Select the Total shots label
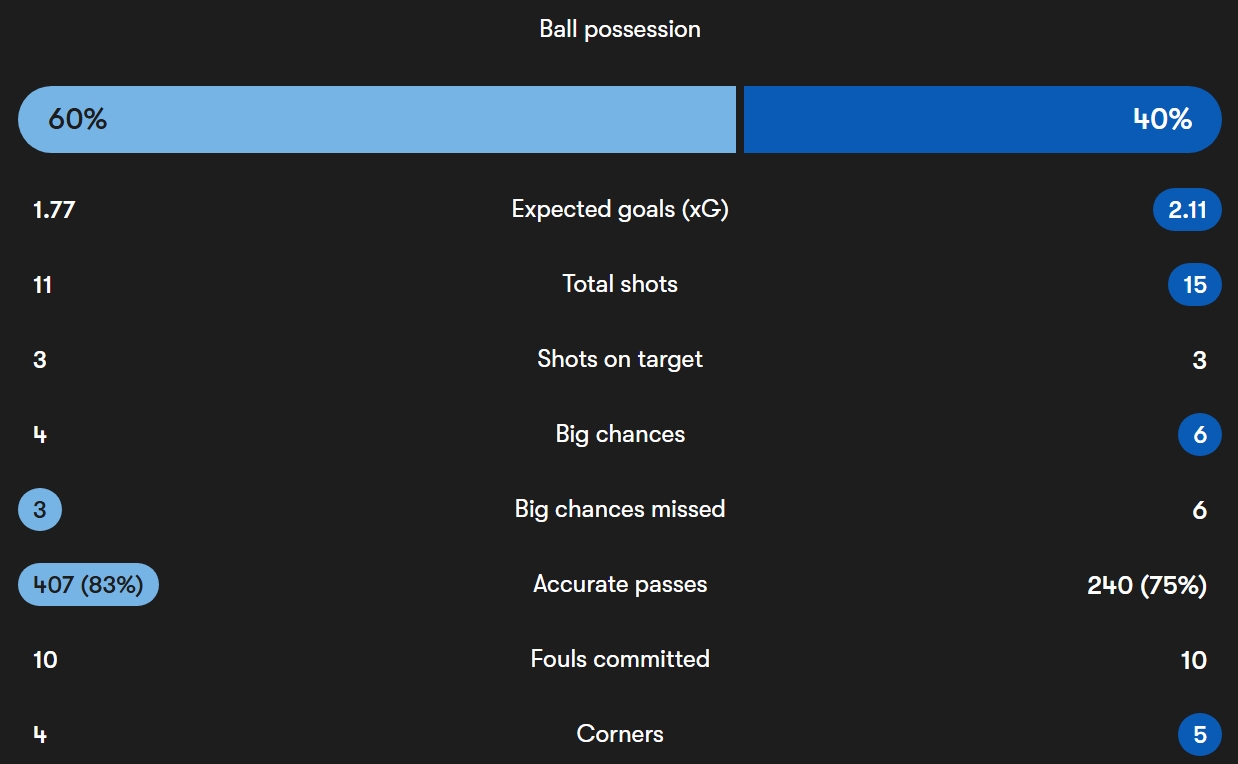Screen dimensions: 1238x764 [x=620, y=284]
